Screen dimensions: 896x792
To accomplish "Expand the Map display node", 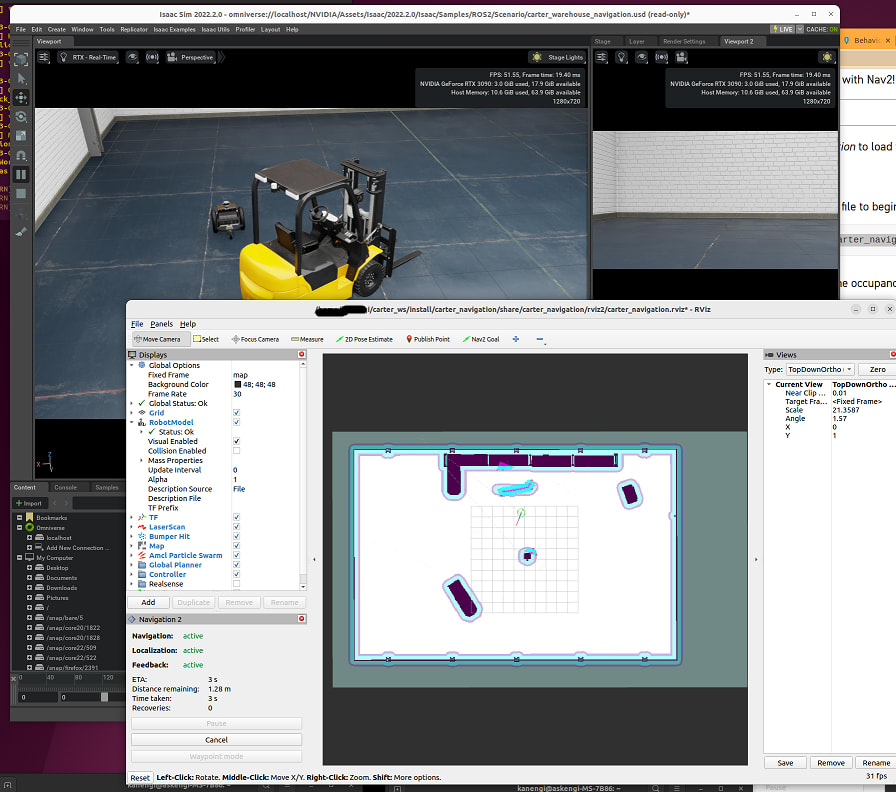I will coord(131,546).
